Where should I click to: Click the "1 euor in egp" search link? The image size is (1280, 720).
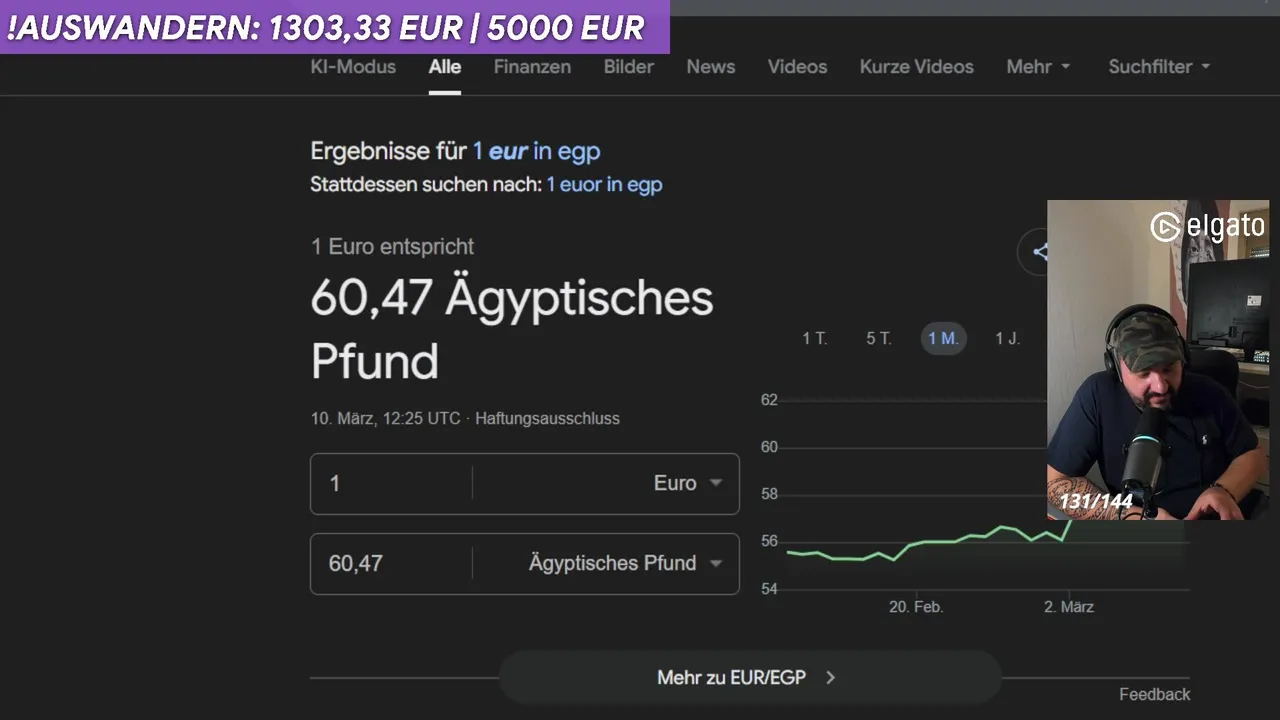point(604,185)
